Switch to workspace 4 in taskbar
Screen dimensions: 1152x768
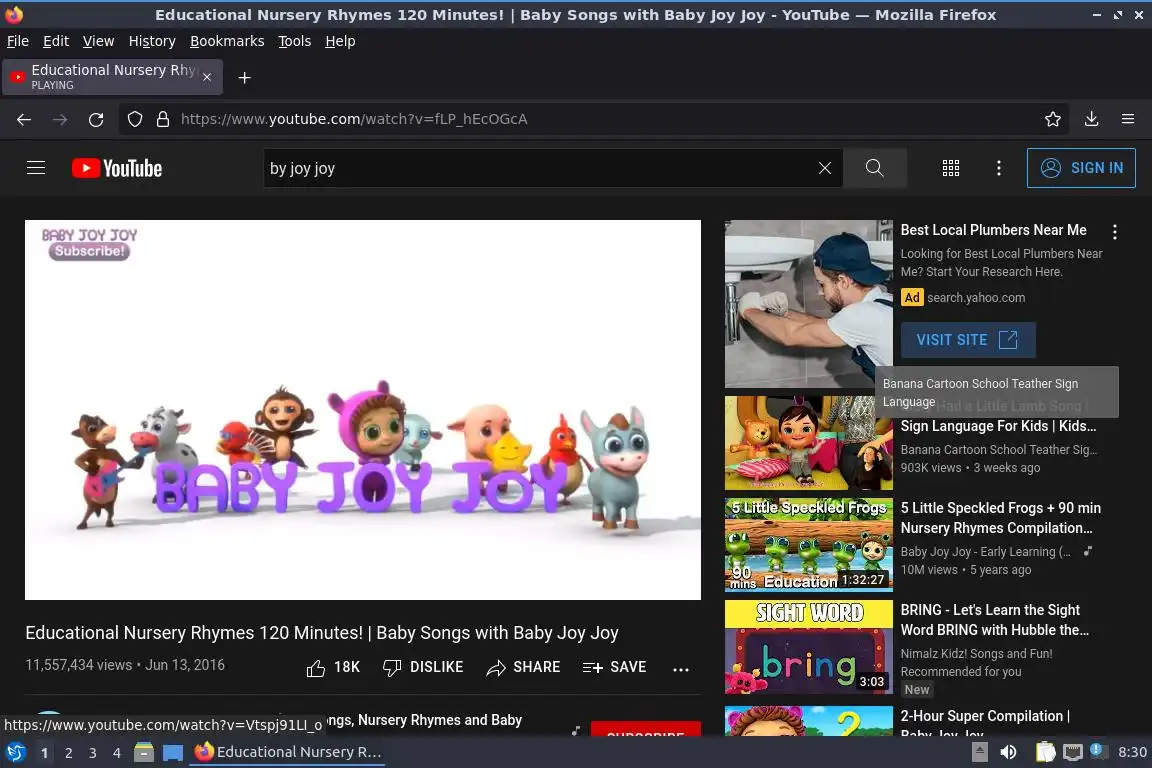(117, 752)
